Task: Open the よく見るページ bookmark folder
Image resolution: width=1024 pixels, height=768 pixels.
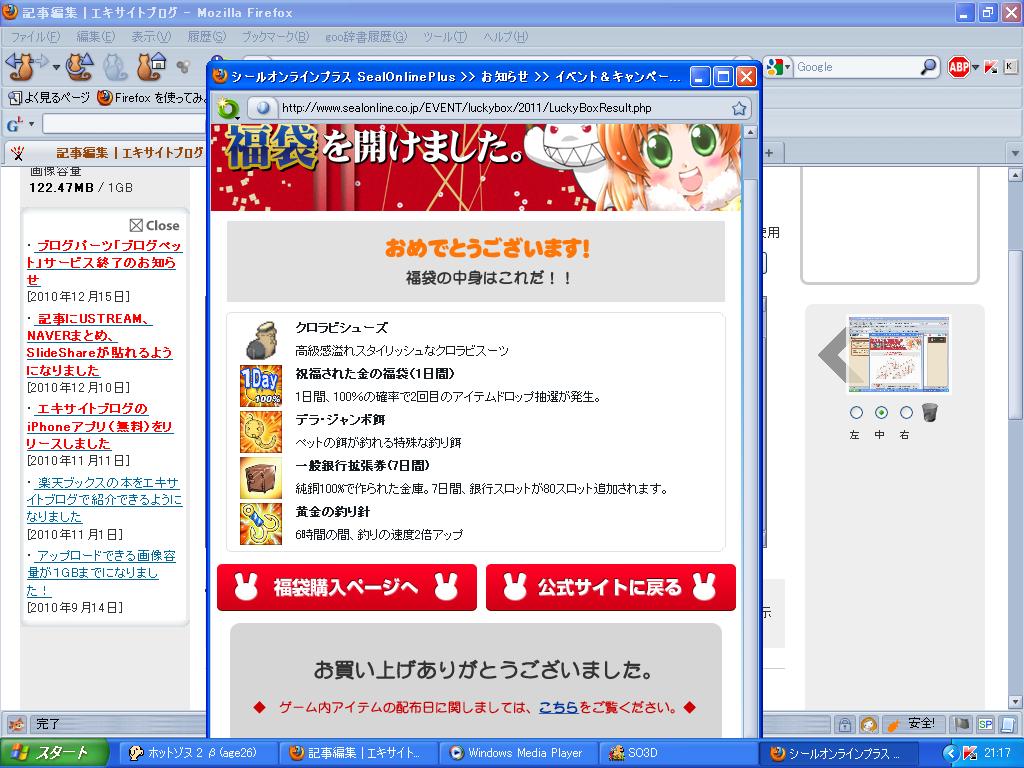Action: pyautogui.click(x=50, y=98)
